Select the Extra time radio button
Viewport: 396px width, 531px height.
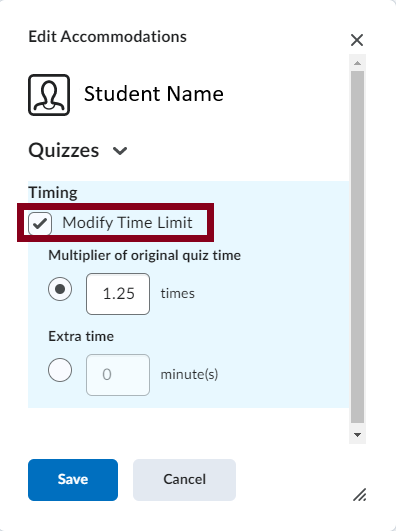(x=60, y=370)
